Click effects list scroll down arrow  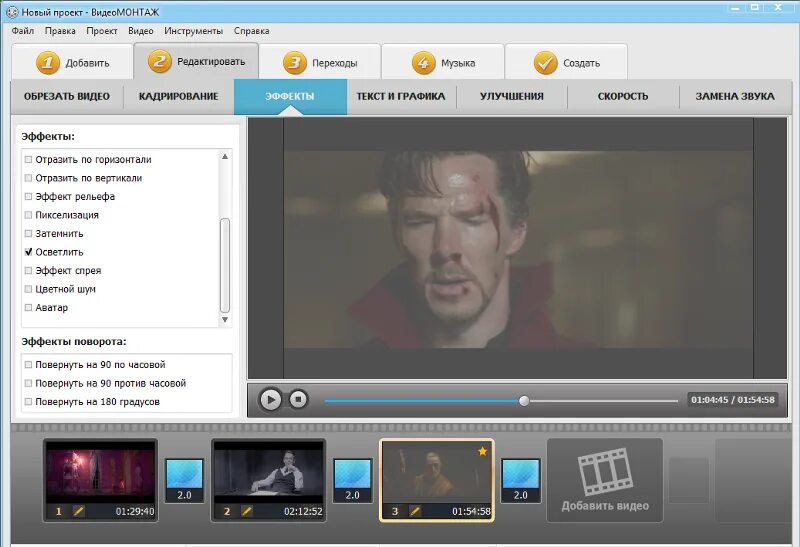[224, 320]
